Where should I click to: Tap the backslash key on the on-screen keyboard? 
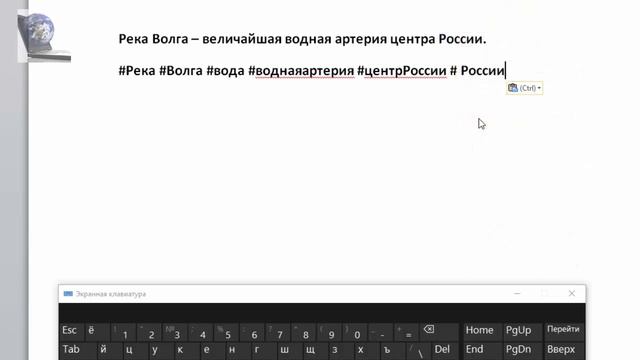pos(418,351)
